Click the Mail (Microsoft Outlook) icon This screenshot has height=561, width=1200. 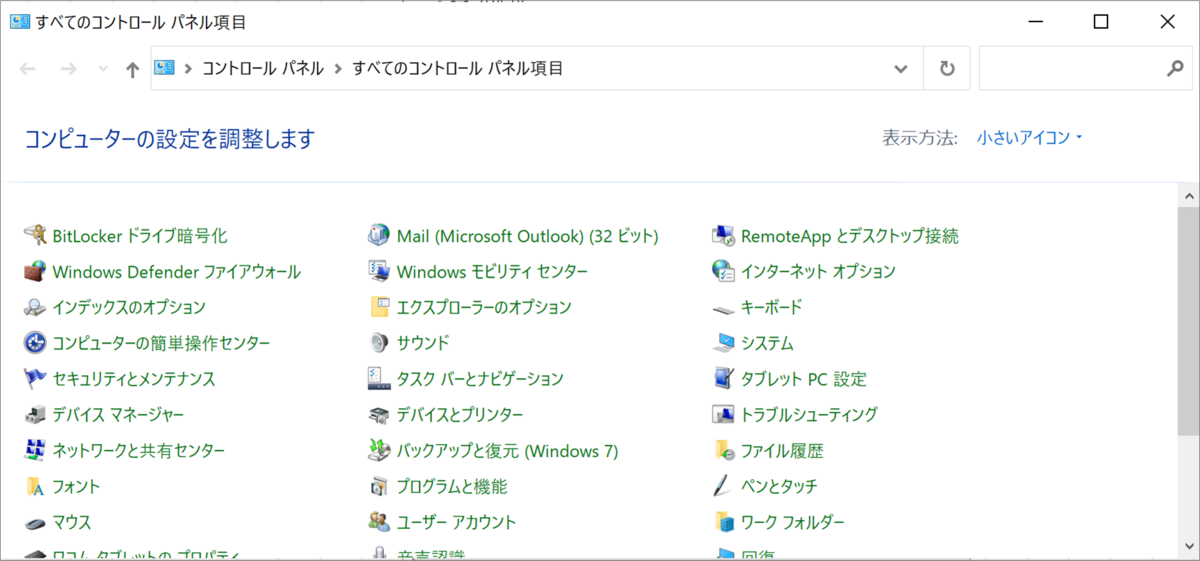[x=379, y=236]
